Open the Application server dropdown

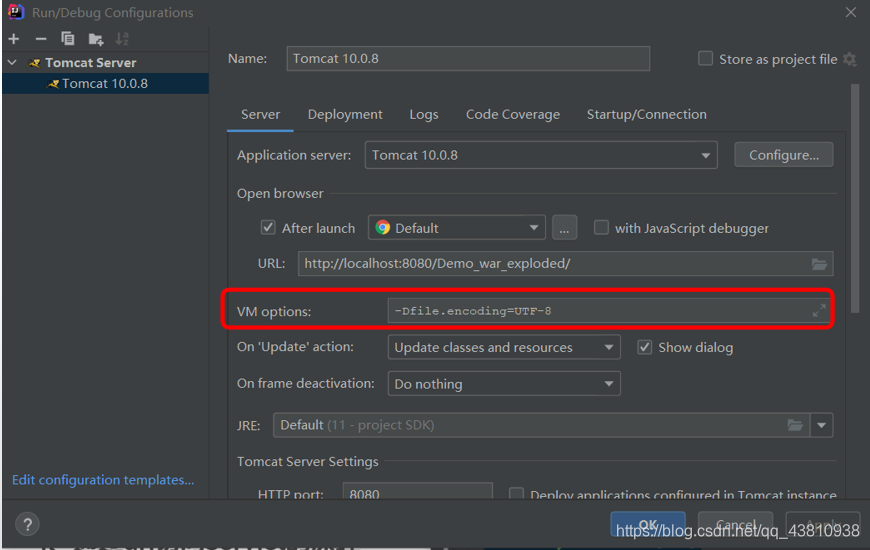pyautogui.click(x=541, y=155)
